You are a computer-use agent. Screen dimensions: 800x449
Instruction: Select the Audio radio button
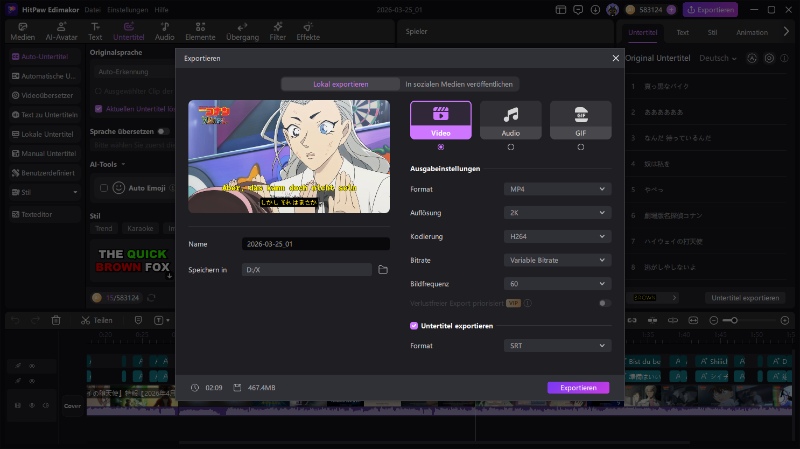pos(511,147)
